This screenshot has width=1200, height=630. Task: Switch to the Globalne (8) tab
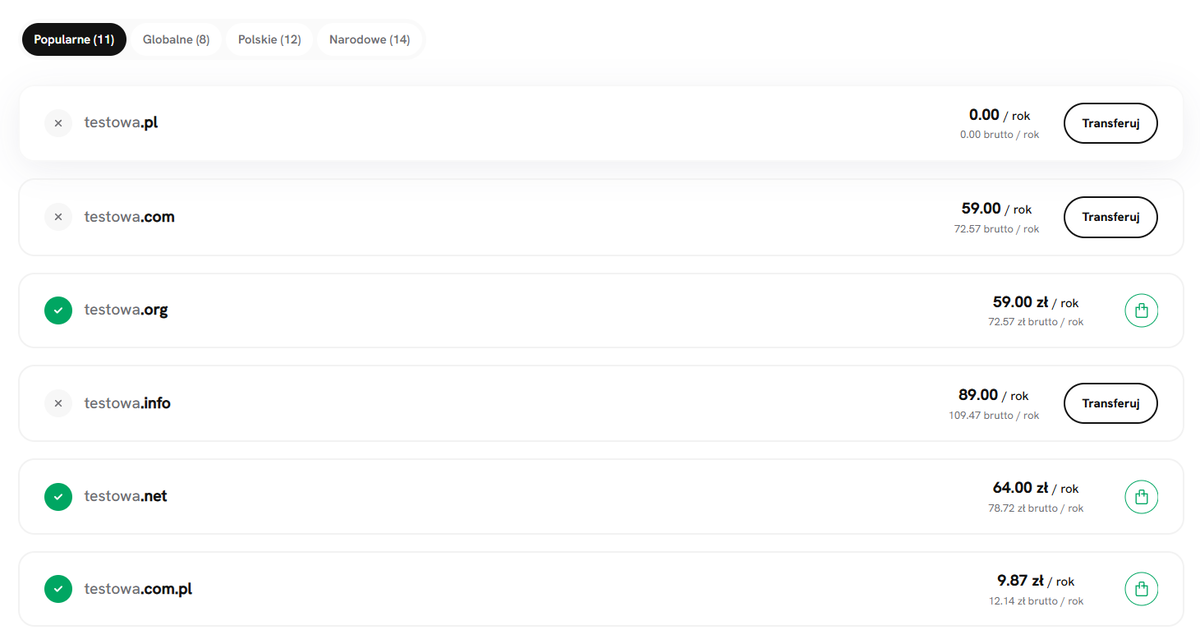[x=176, y=40]
